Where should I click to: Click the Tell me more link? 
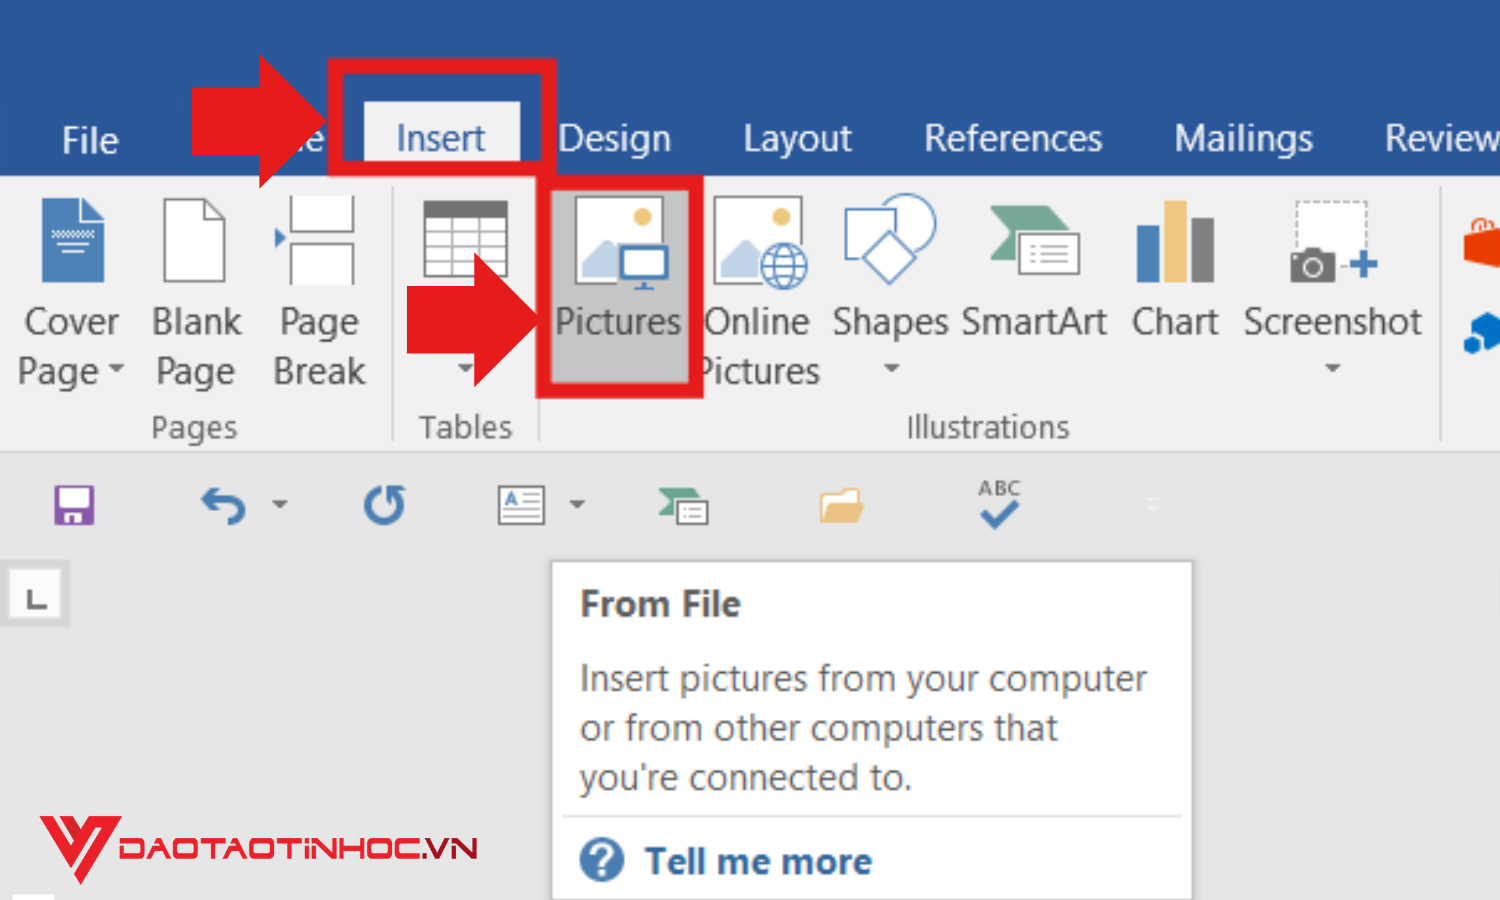pyautogui.click(x=758, y=861)
